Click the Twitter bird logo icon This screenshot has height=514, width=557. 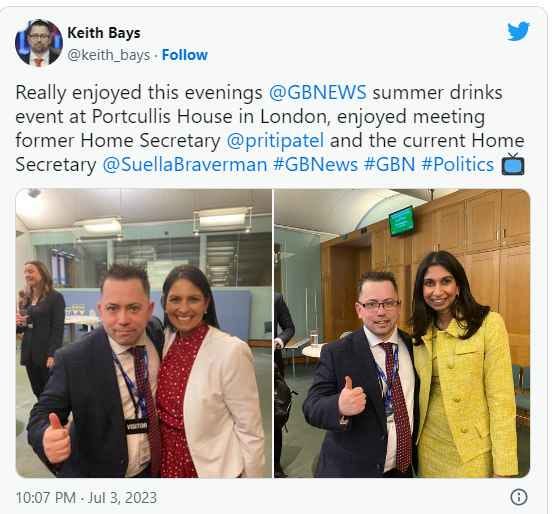tap(518, 31)
